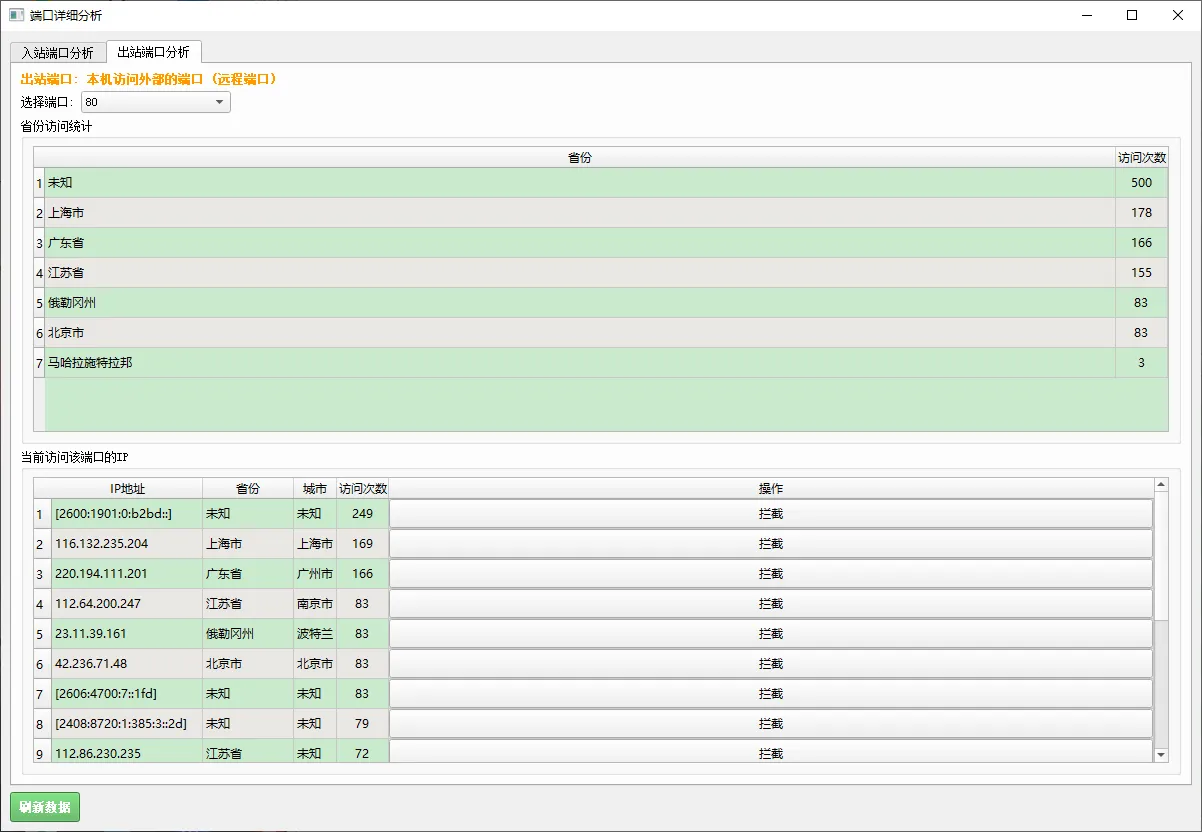拦截 the 南京市 IP 112.64.200.247

pyautogui.click(x=770, y=603)
